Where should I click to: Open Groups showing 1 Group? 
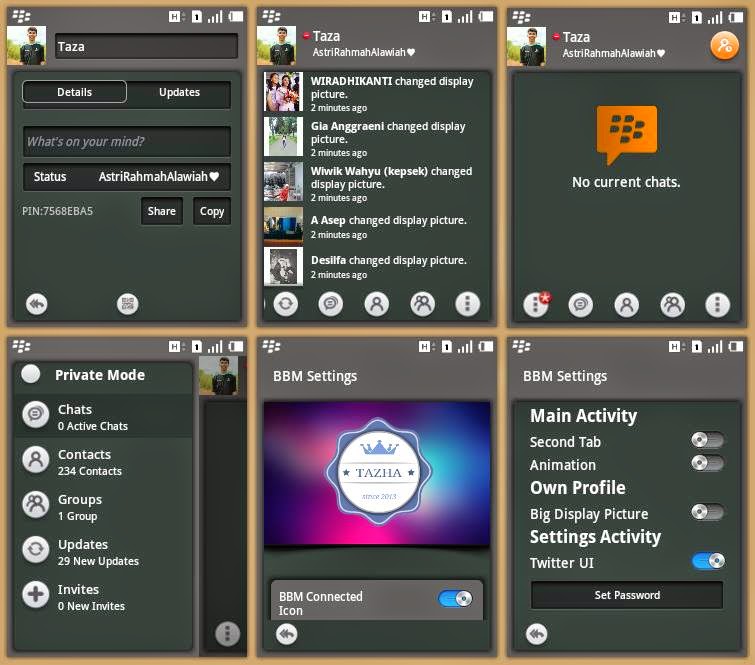tap(104, 507)
